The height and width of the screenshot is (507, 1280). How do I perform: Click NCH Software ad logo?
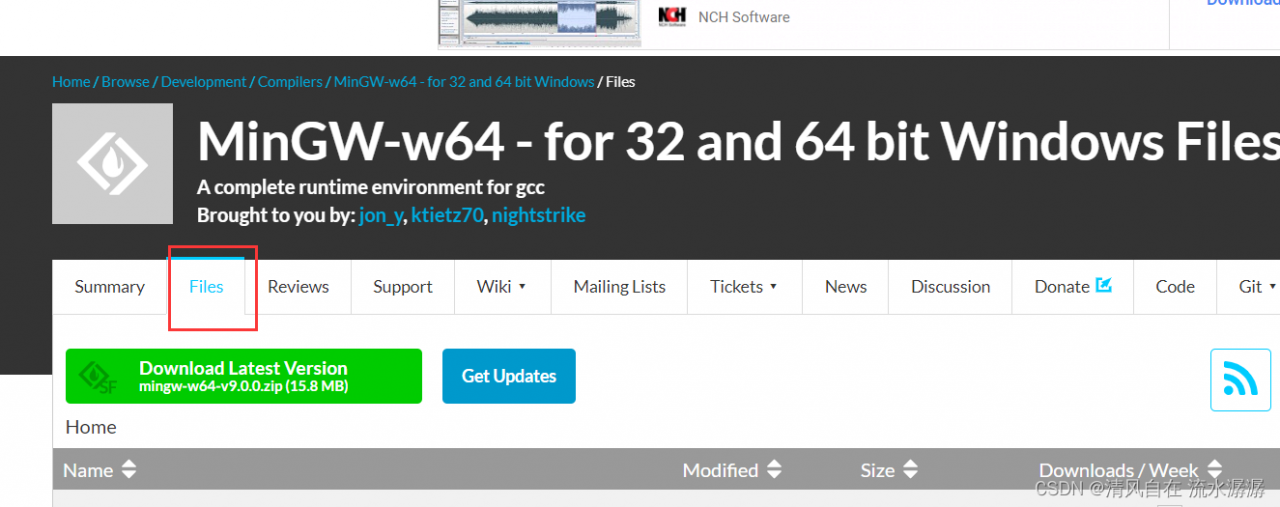(672, 16)
